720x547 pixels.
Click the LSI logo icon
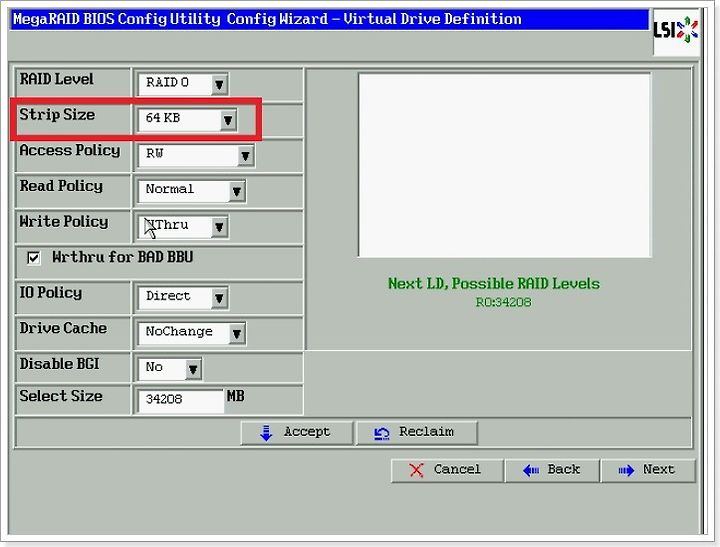(x=675, y=31)
